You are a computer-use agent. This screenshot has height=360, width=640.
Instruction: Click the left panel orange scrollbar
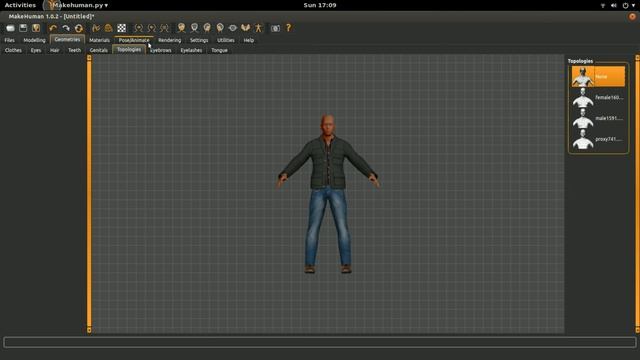click(x=89, y=194)
